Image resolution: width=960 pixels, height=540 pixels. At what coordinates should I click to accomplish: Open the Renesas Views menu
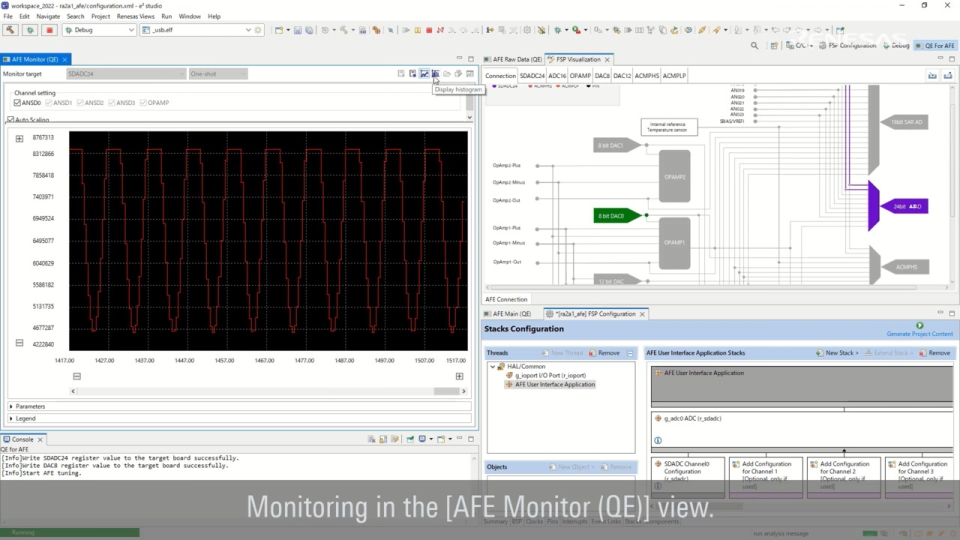click(x=135, y=17)
